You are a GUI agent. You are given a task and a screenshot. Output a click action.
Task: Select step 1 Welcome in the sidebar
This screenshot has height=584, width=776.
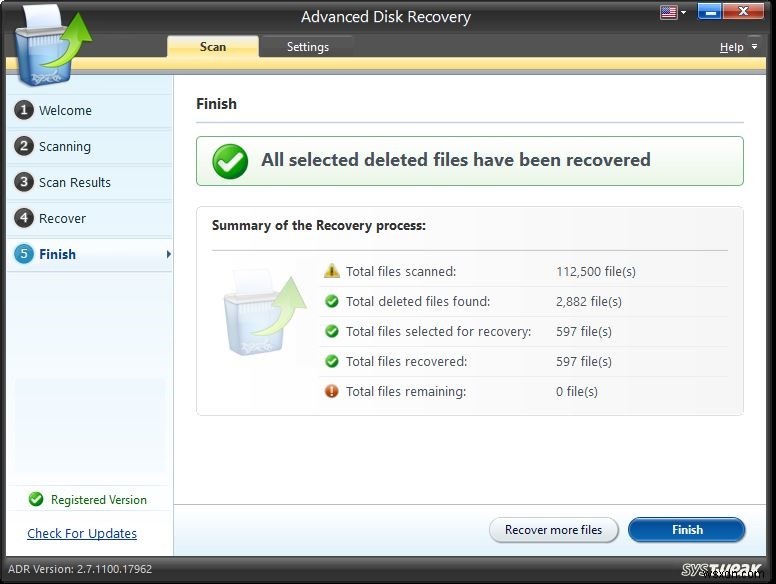(x=65, y=110)
